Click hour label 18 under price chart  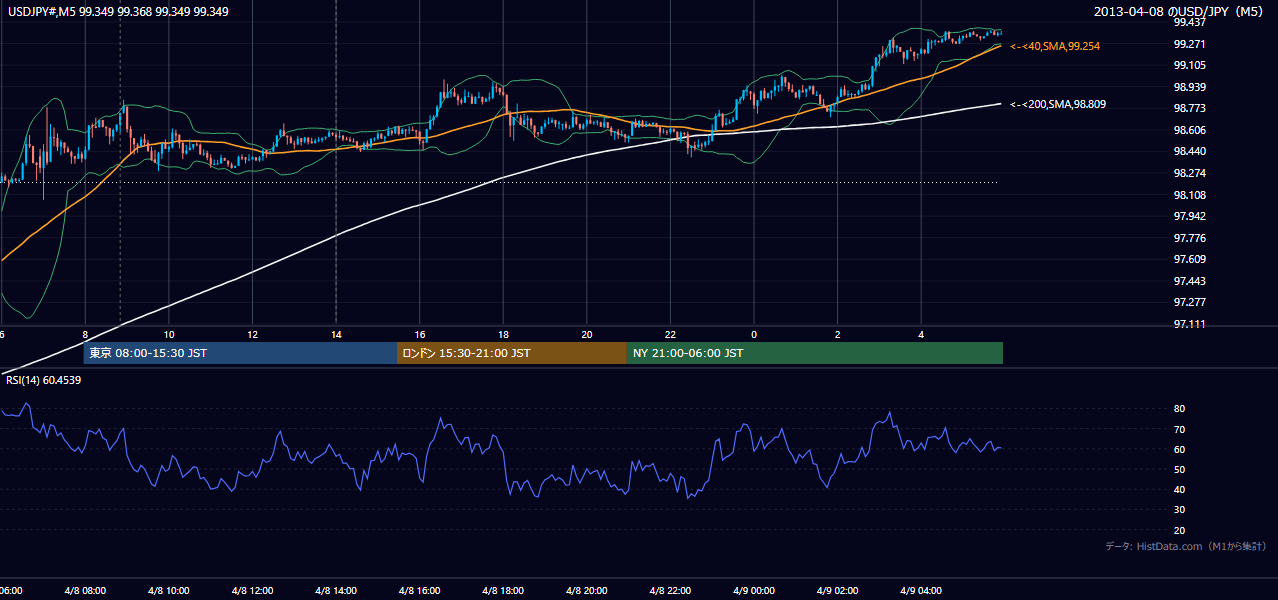tap(504, 334)
